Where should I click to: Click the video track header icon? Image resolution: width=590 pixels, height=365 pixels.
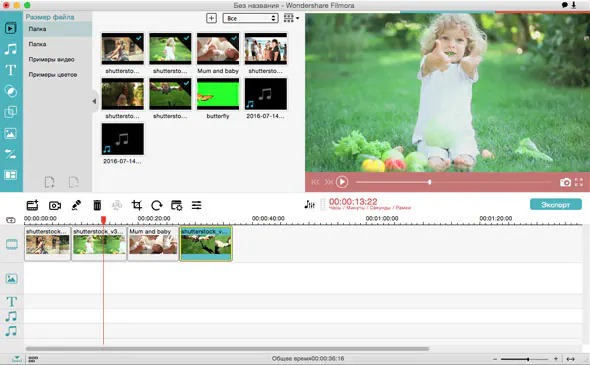click(12, 244)
